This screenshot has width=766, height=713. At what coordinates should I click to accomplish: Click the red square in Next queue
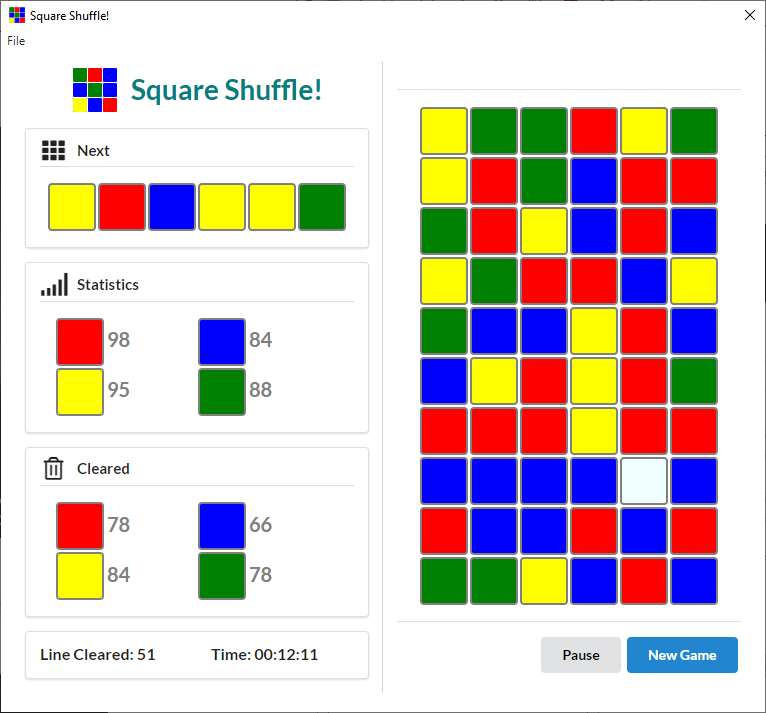coord(122,207)
